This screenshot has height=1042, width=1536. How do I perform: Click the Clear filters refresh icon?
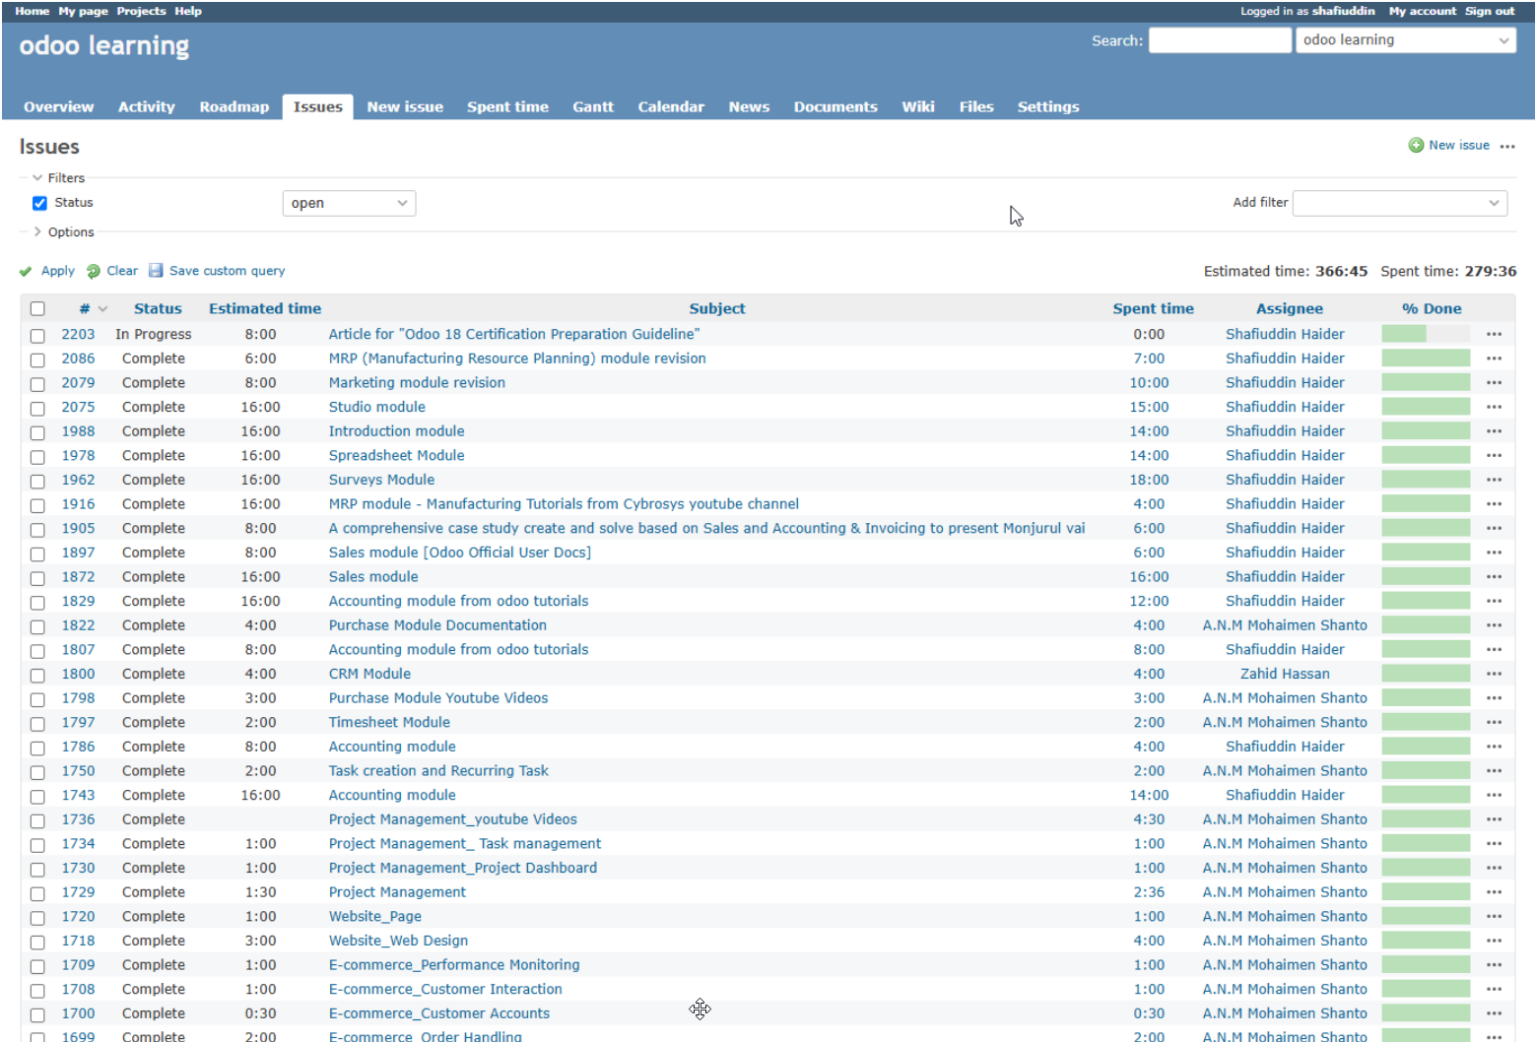tap(93, 271)
